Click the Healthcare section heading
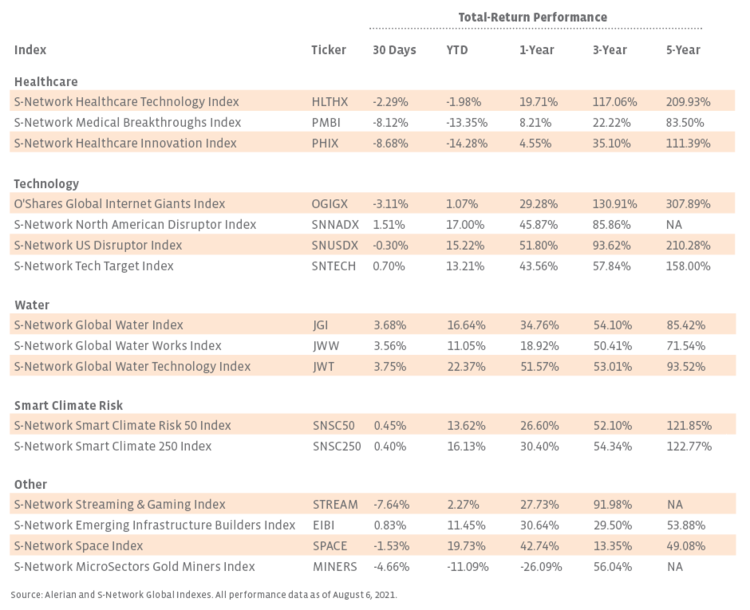This screenshot has width=750, height=610. pos(46,81)
